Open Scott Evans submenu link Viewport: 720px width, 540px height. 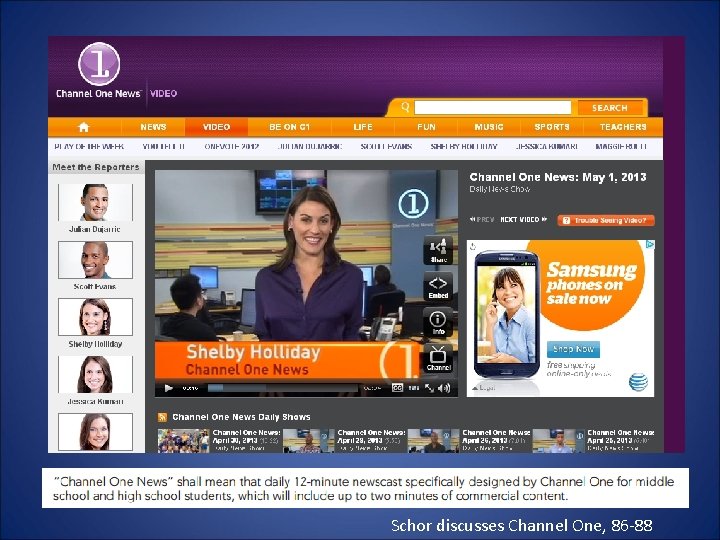click(x=386, y=146)
